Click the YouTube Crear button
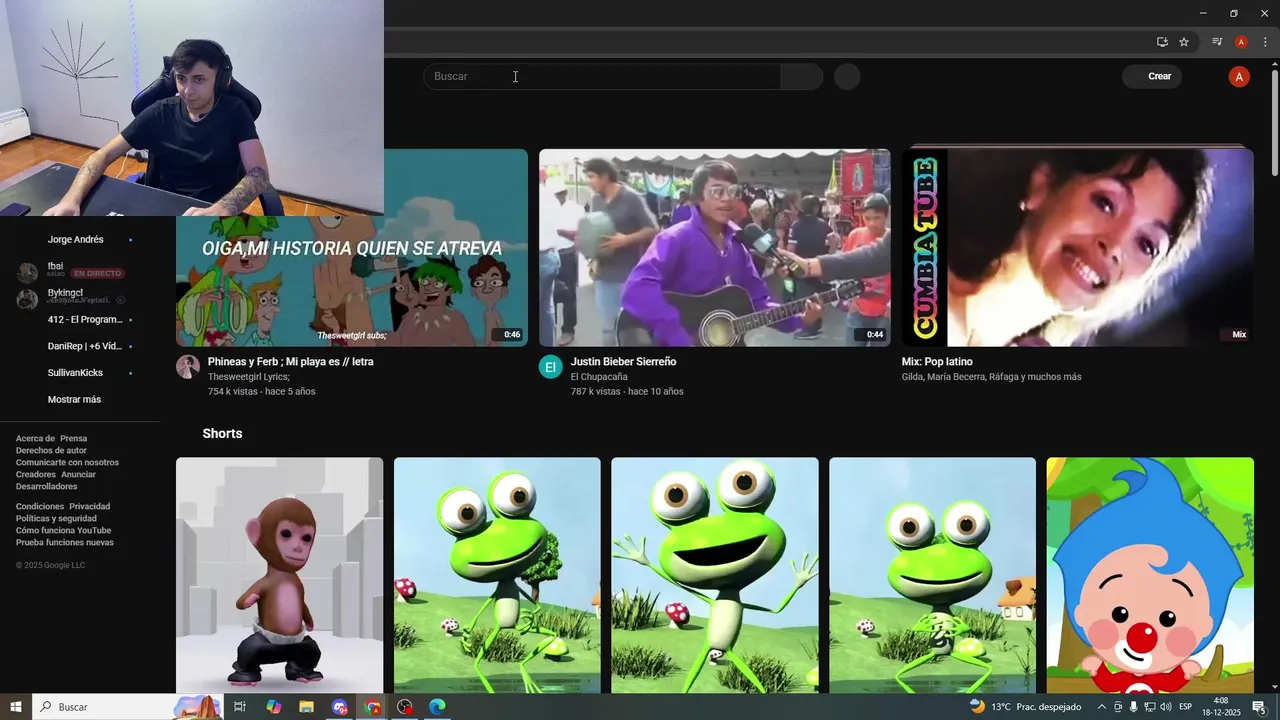Screen dimensions: 1280x720 tap(1152, 76)
